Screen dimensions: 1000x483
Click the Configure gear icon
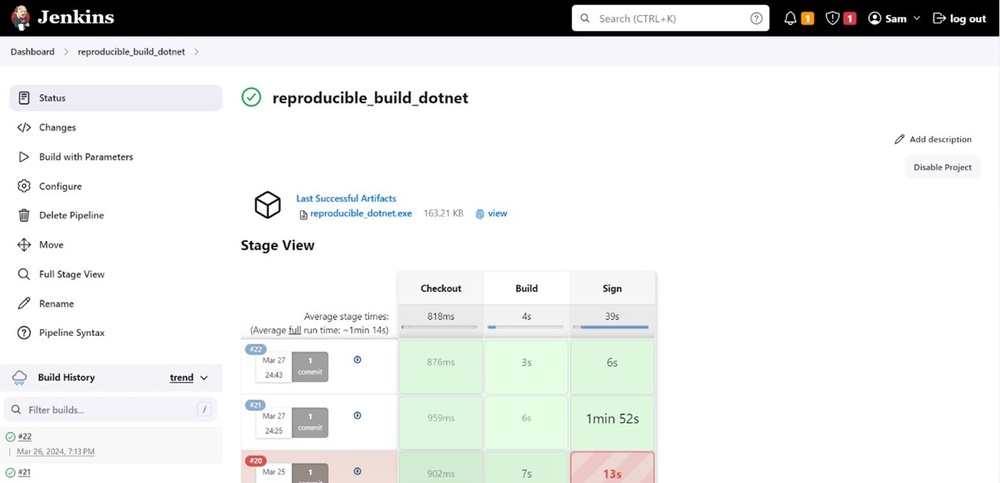(x=24, y=186)
